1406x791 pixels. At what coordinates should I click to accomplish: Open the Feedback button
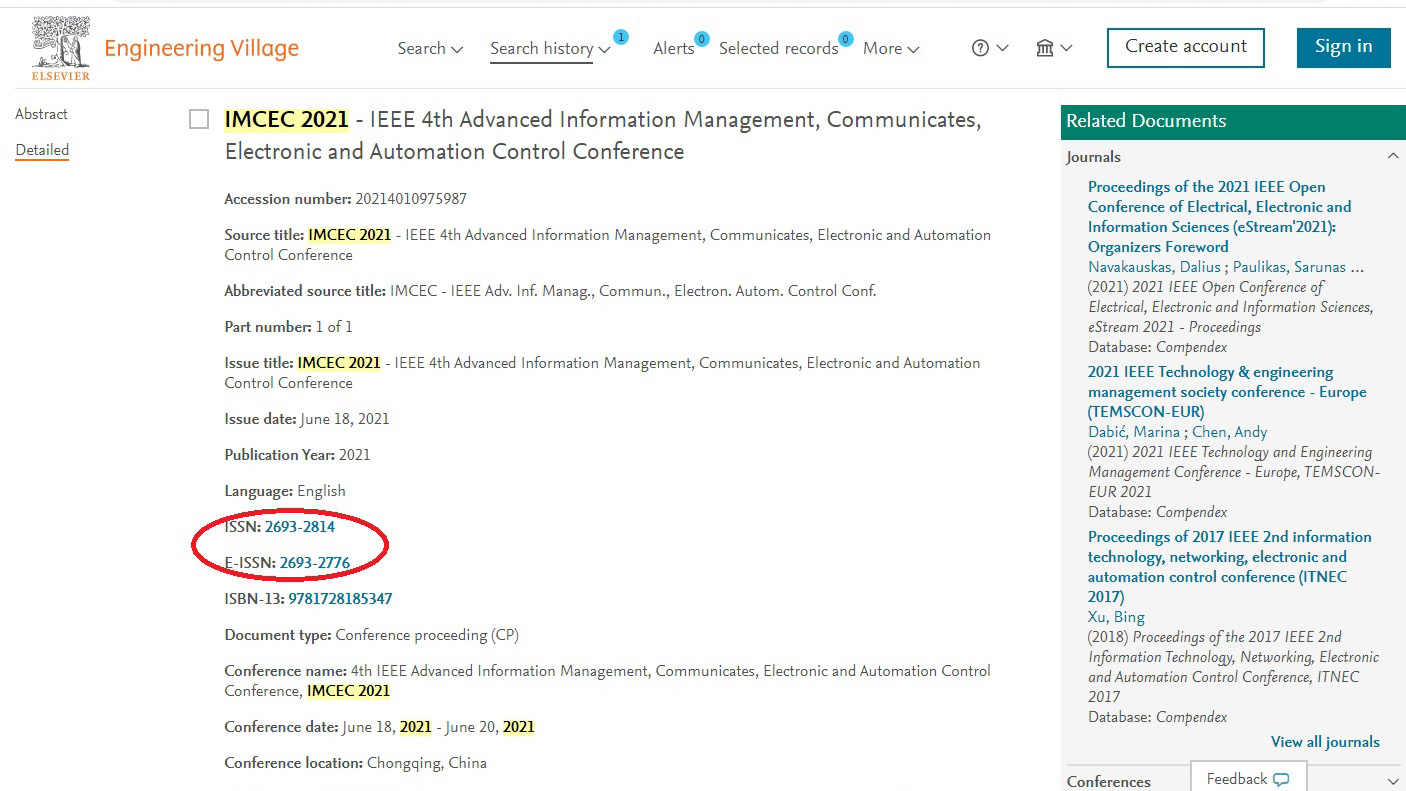pyautogui.click(x=1248, y=778)
